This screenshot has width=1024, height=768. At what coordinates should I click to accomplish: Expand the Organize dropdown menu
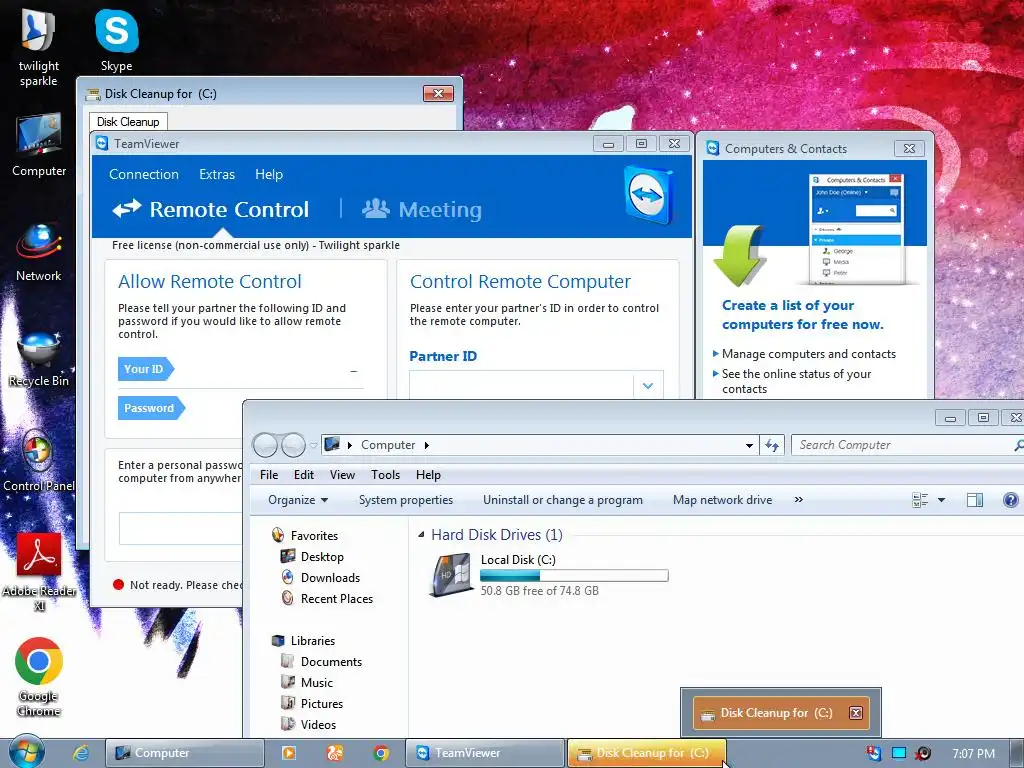click(298, 500)
